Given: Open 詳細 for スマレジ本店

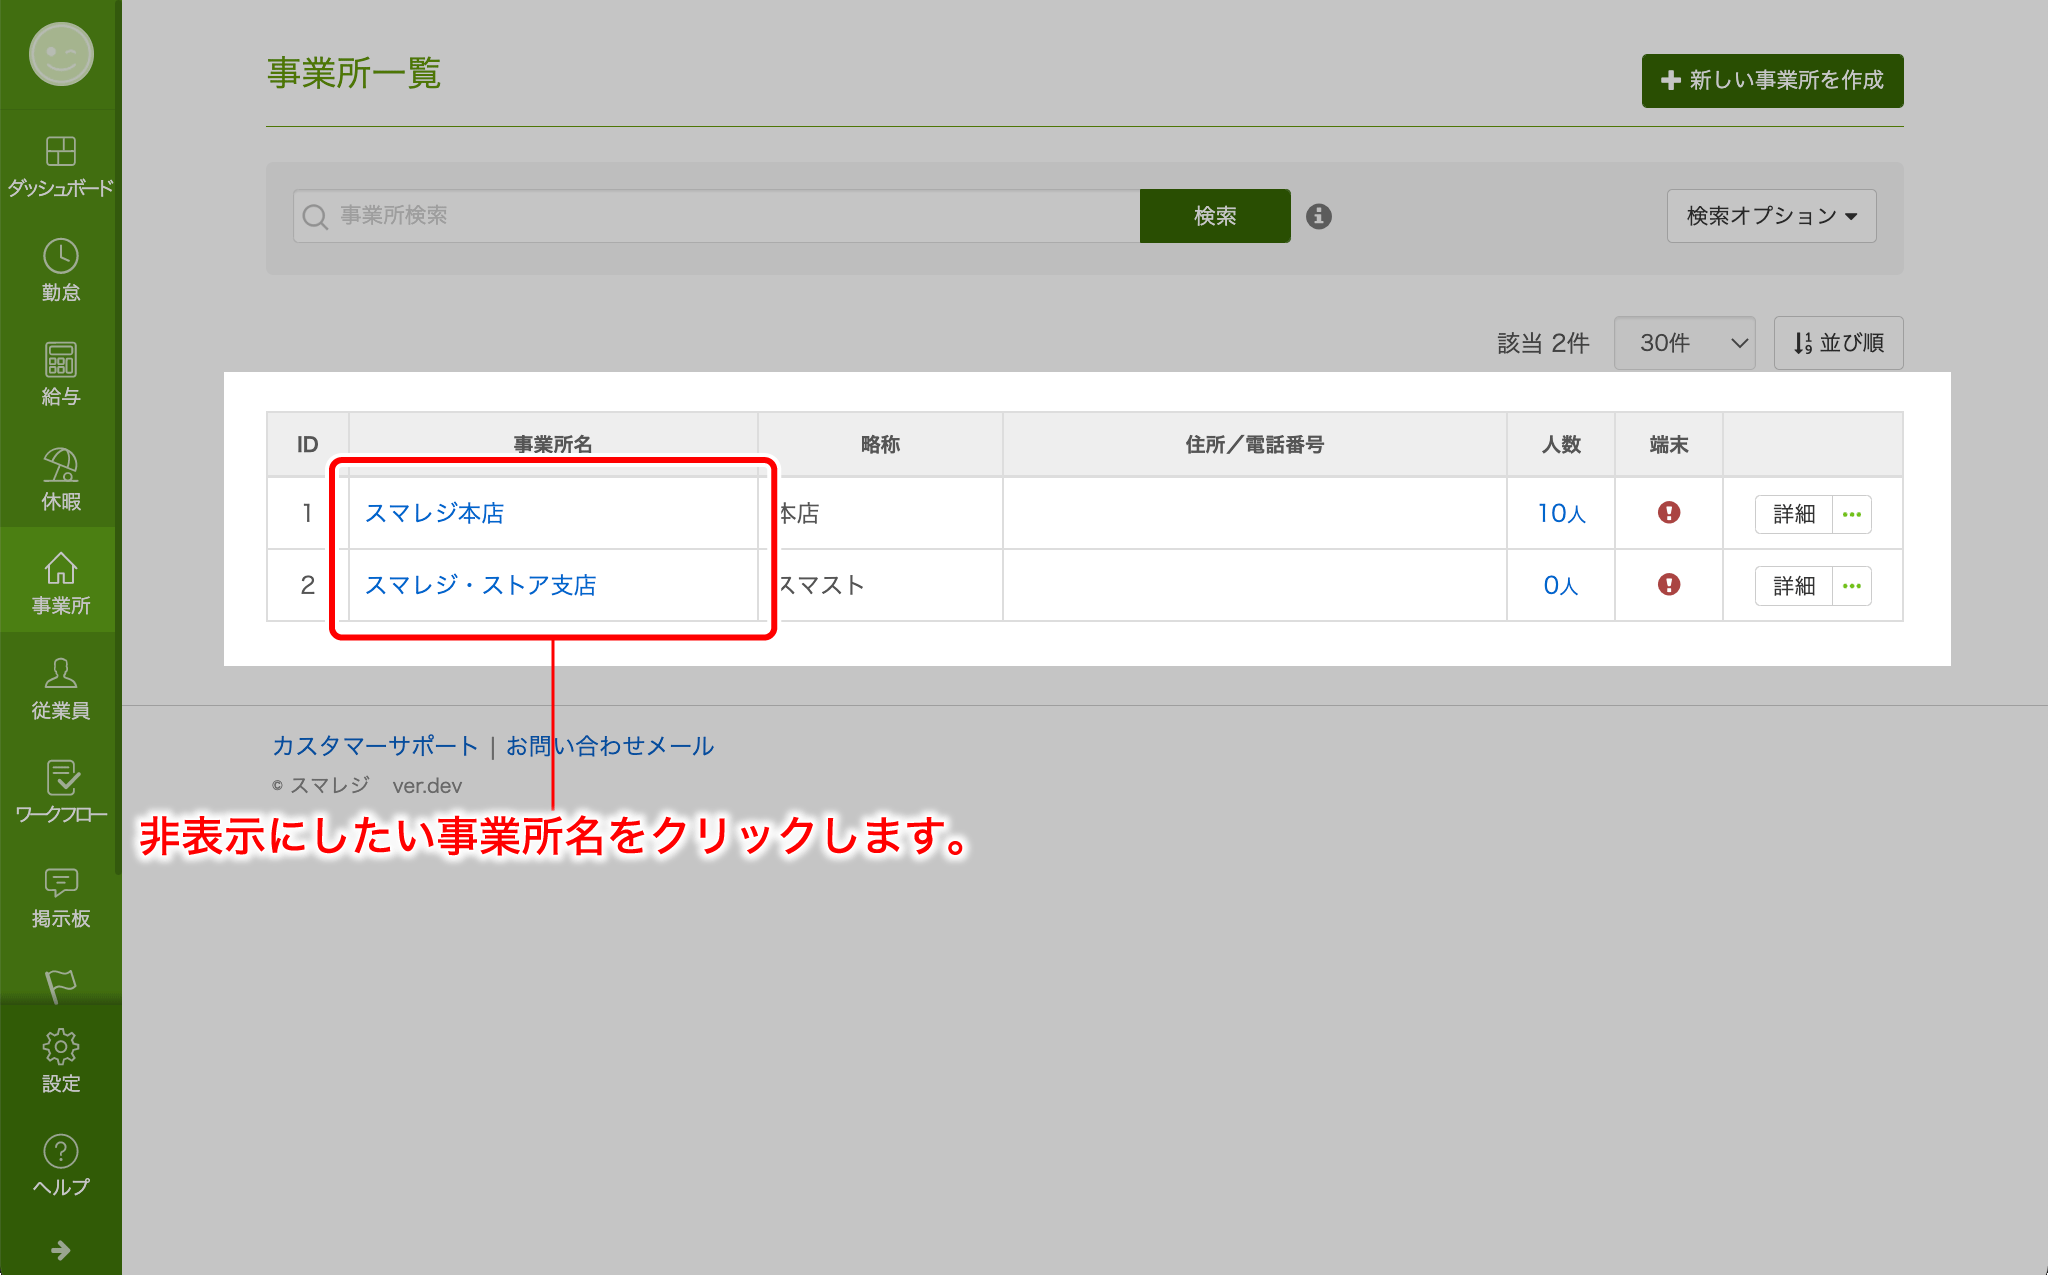Looking at the screenshot, I should [1794, 514].
